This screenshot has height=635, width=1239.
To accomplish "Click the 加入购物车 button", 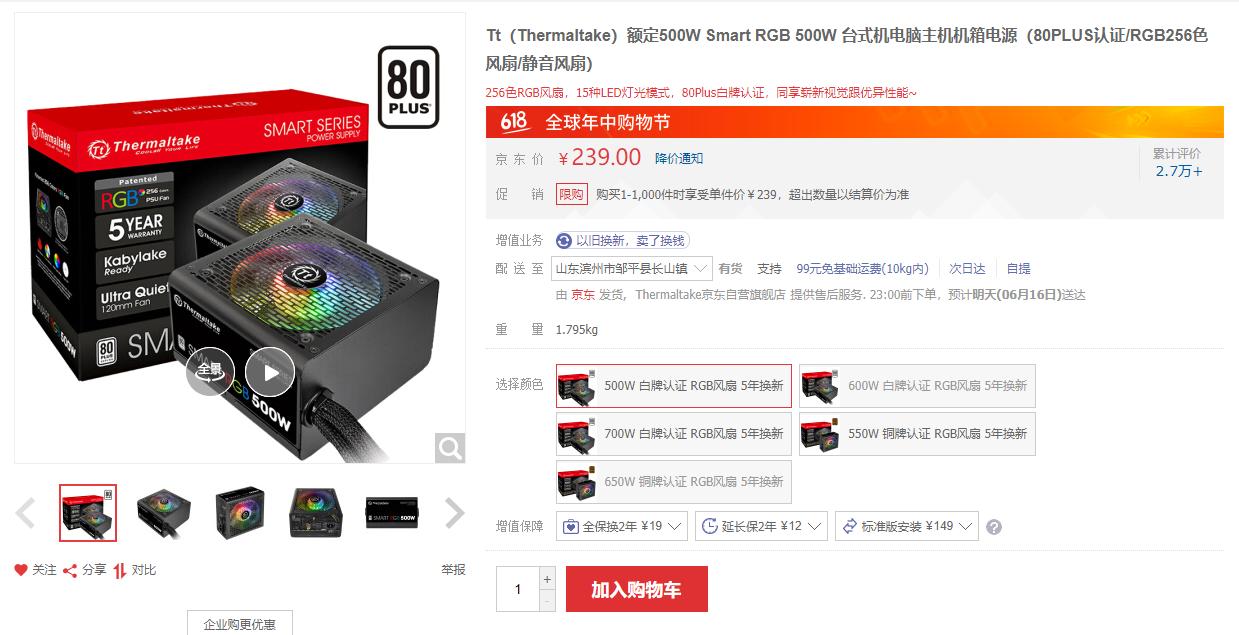I will [x=637, y=589].
